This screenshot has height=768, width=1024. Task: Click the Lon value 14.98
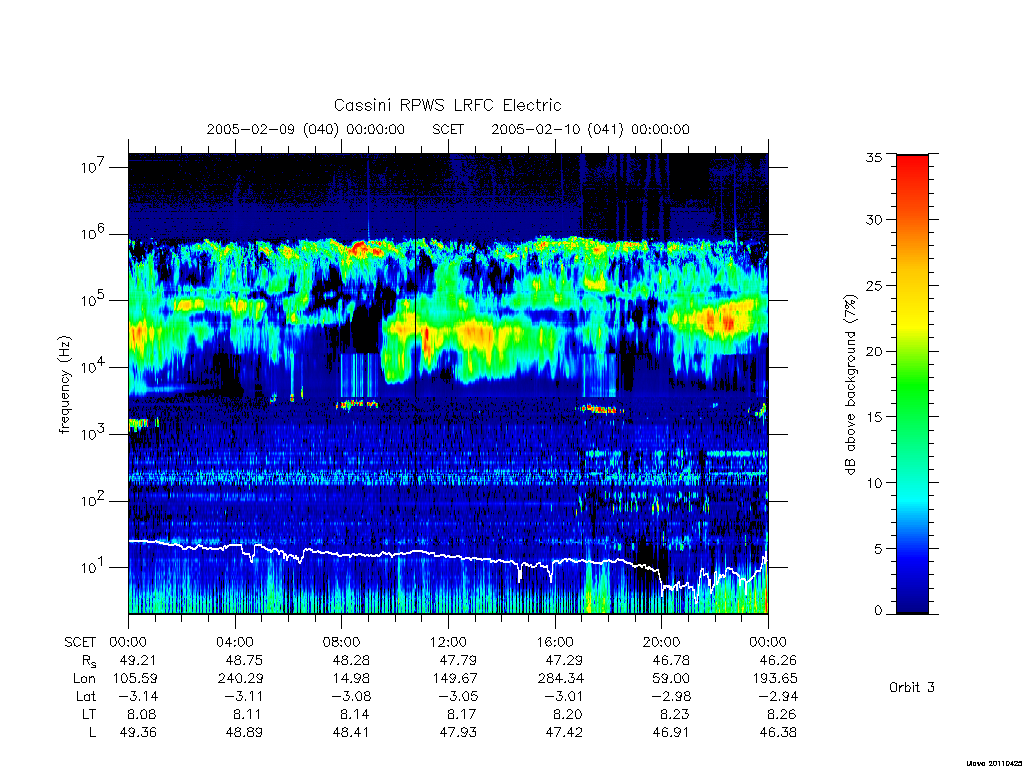351,679
